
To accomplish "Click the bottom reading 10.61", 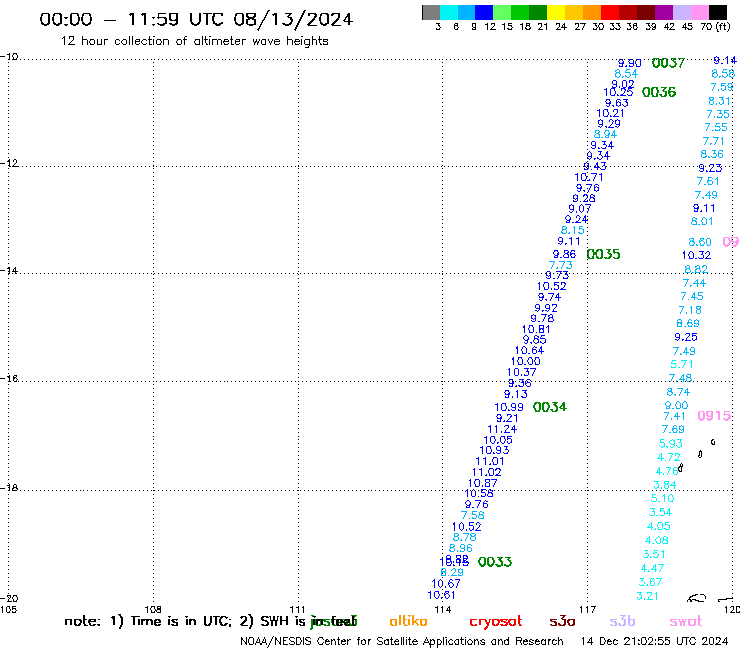I will (441, 596).
